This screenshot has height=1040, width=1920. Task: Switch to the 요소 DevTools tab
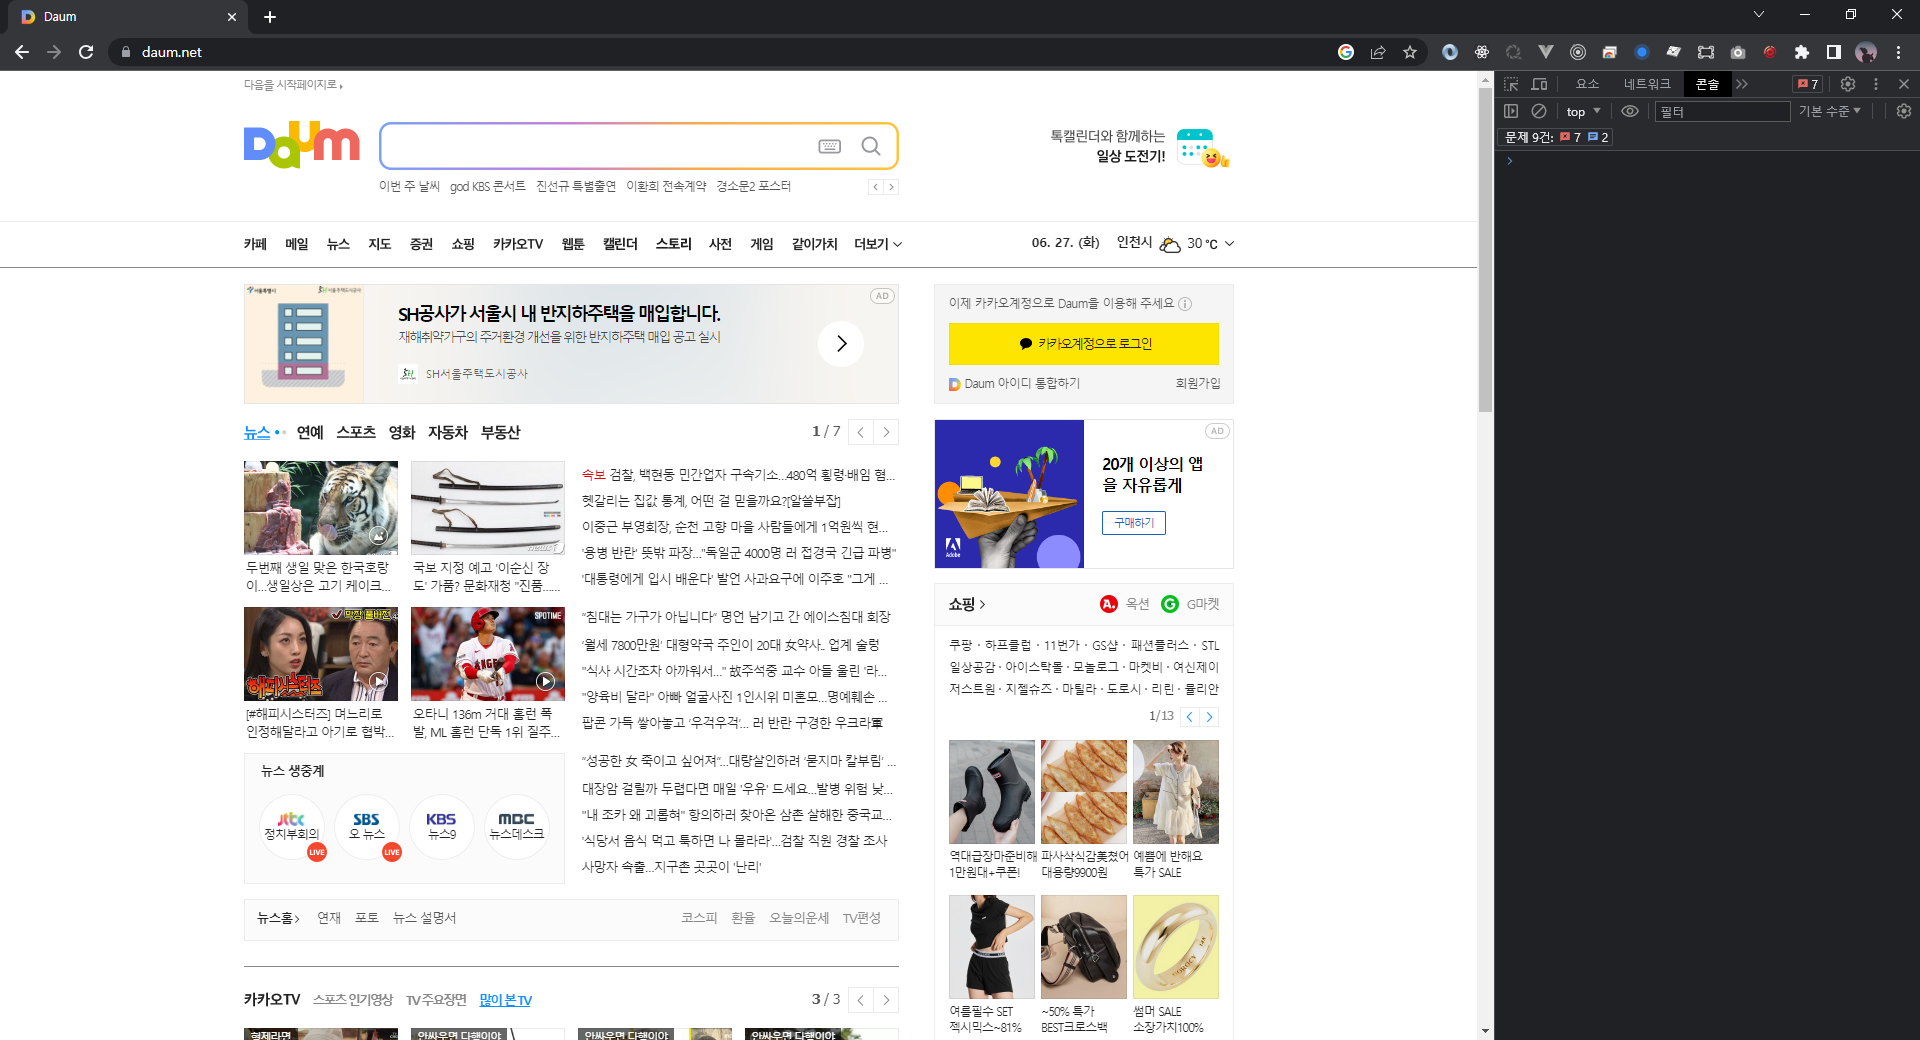[x=1588, y=84]
